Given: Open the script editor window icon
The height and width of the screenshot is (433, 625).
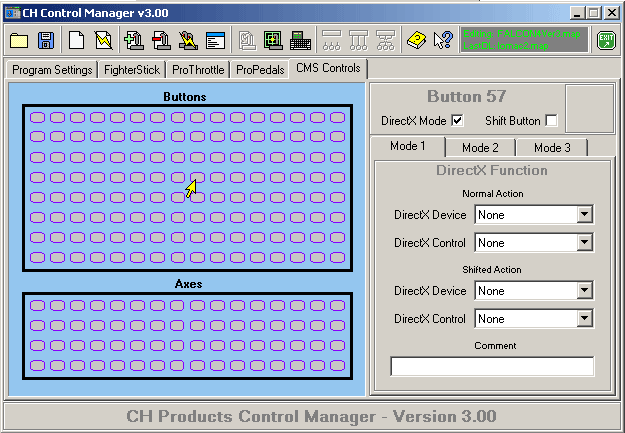Looking at the screenshot, I should pyautogui.click(x=216, y=41).
